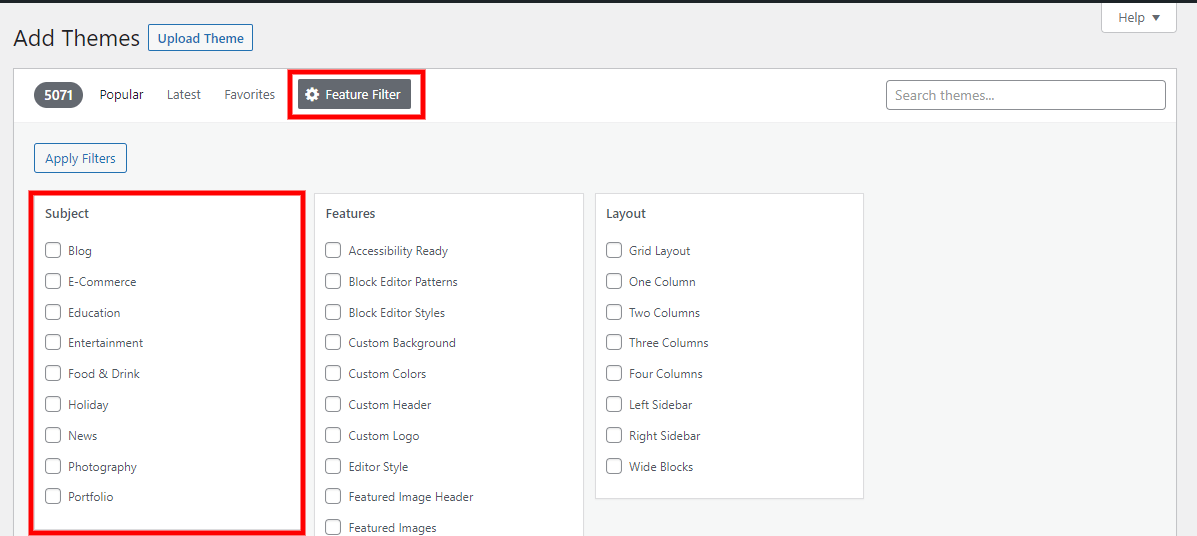Click the gear icon on Feature Filter

point(311,95)
